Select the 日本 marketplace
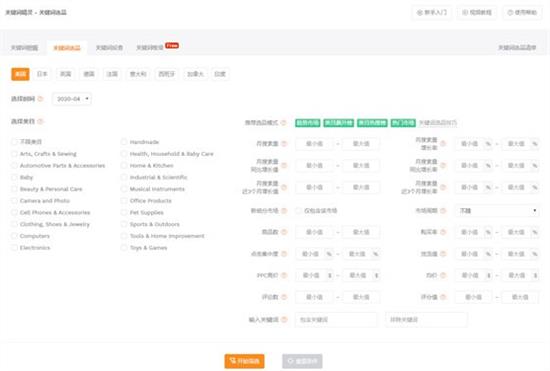 (42, 74)
